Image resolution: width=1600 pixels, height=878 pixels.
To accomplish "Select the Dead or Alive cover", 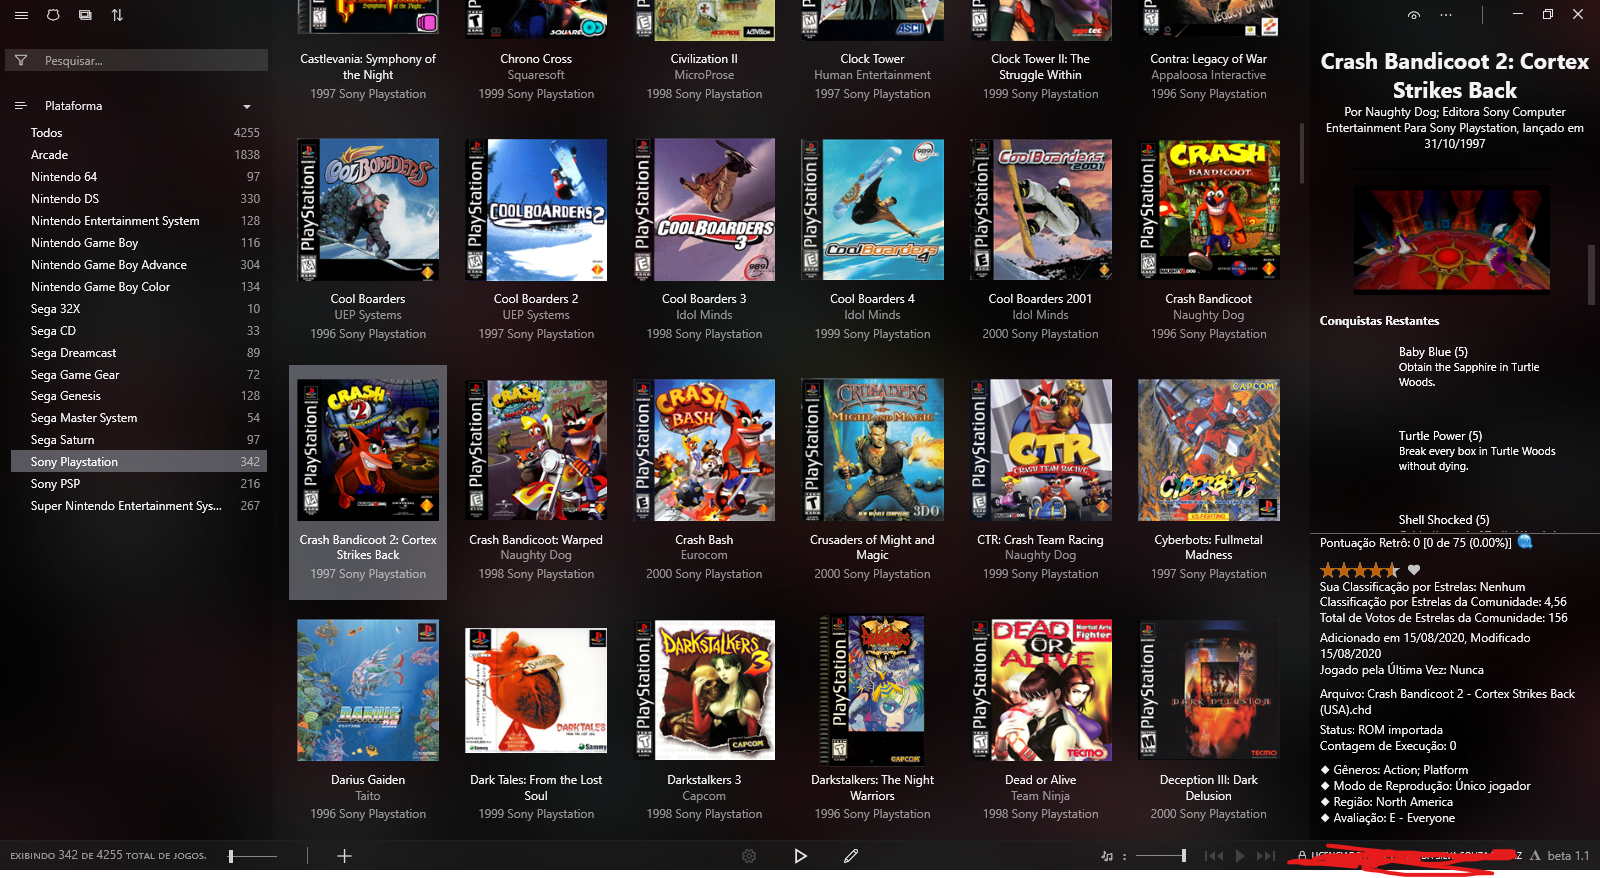I will click(1040, 690).
